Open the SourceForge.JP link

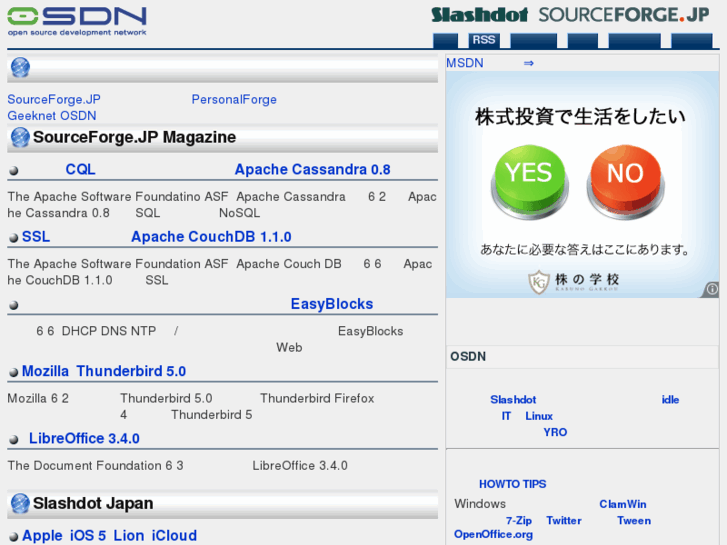click(54, 100)
